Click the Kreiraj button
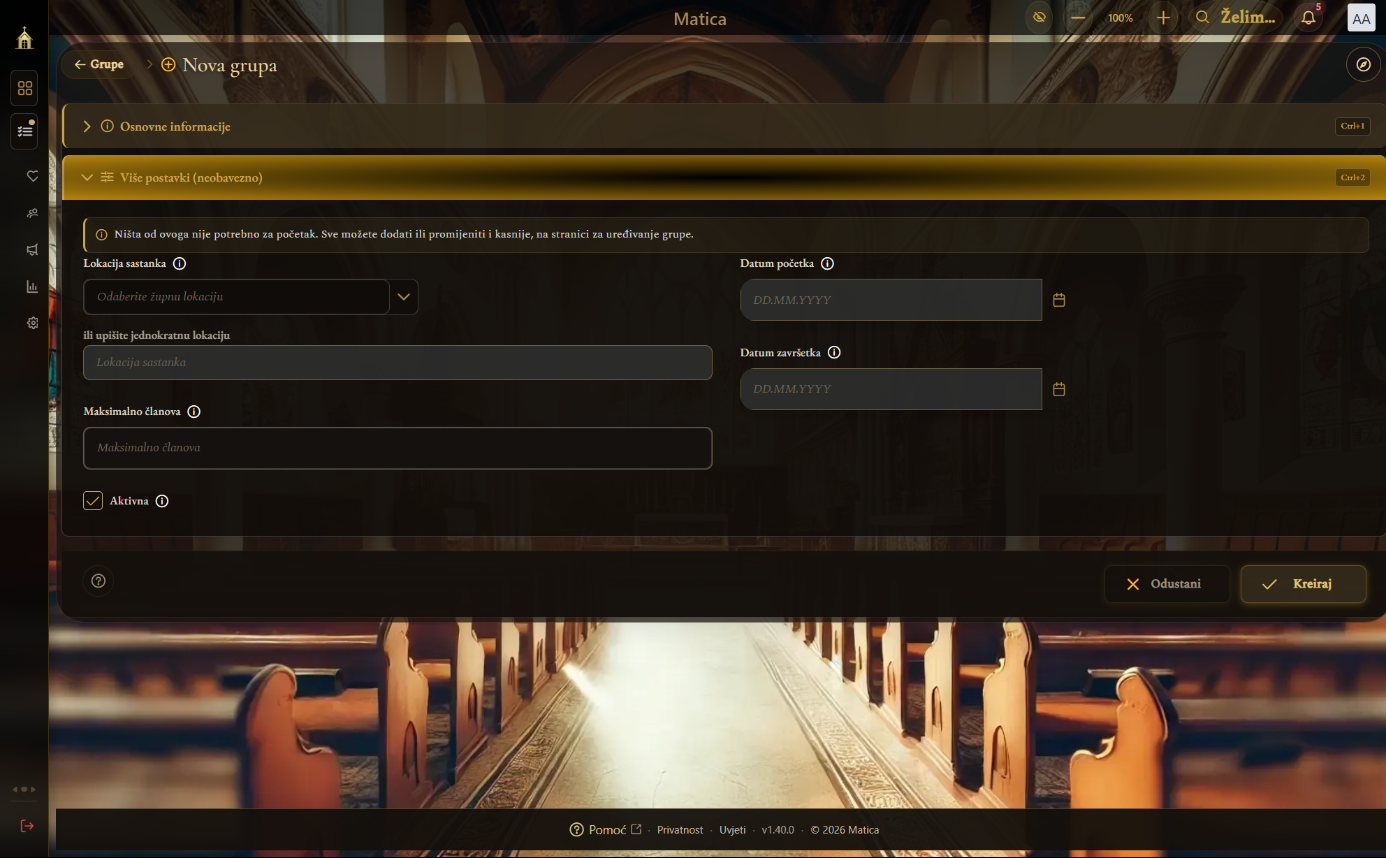The width and height of the screenshot is (1386, 858). 1303,584
